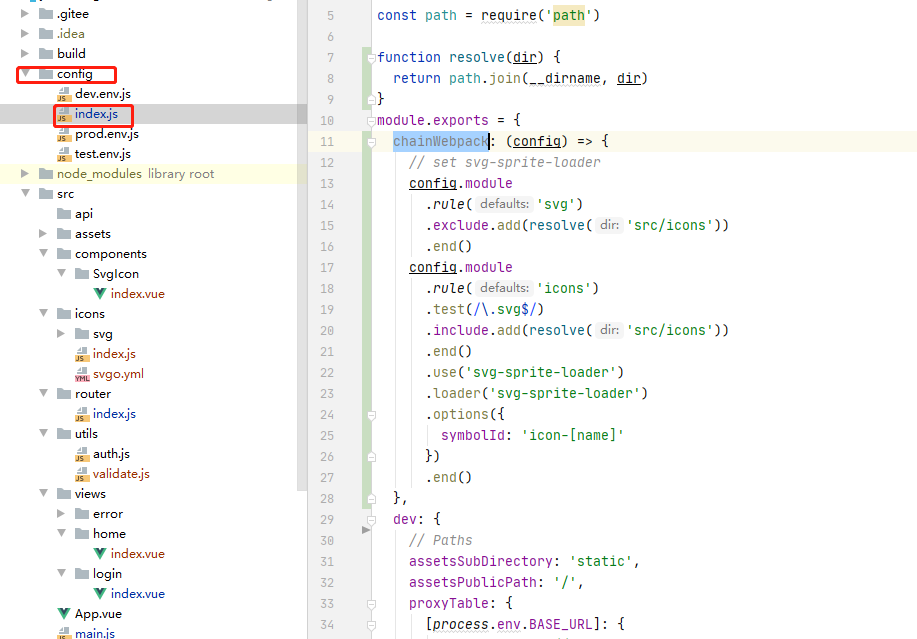The width and height of the screenshot is (917, 639).
Task: Select test.env.js in project tree
Action: coord(103,154)
